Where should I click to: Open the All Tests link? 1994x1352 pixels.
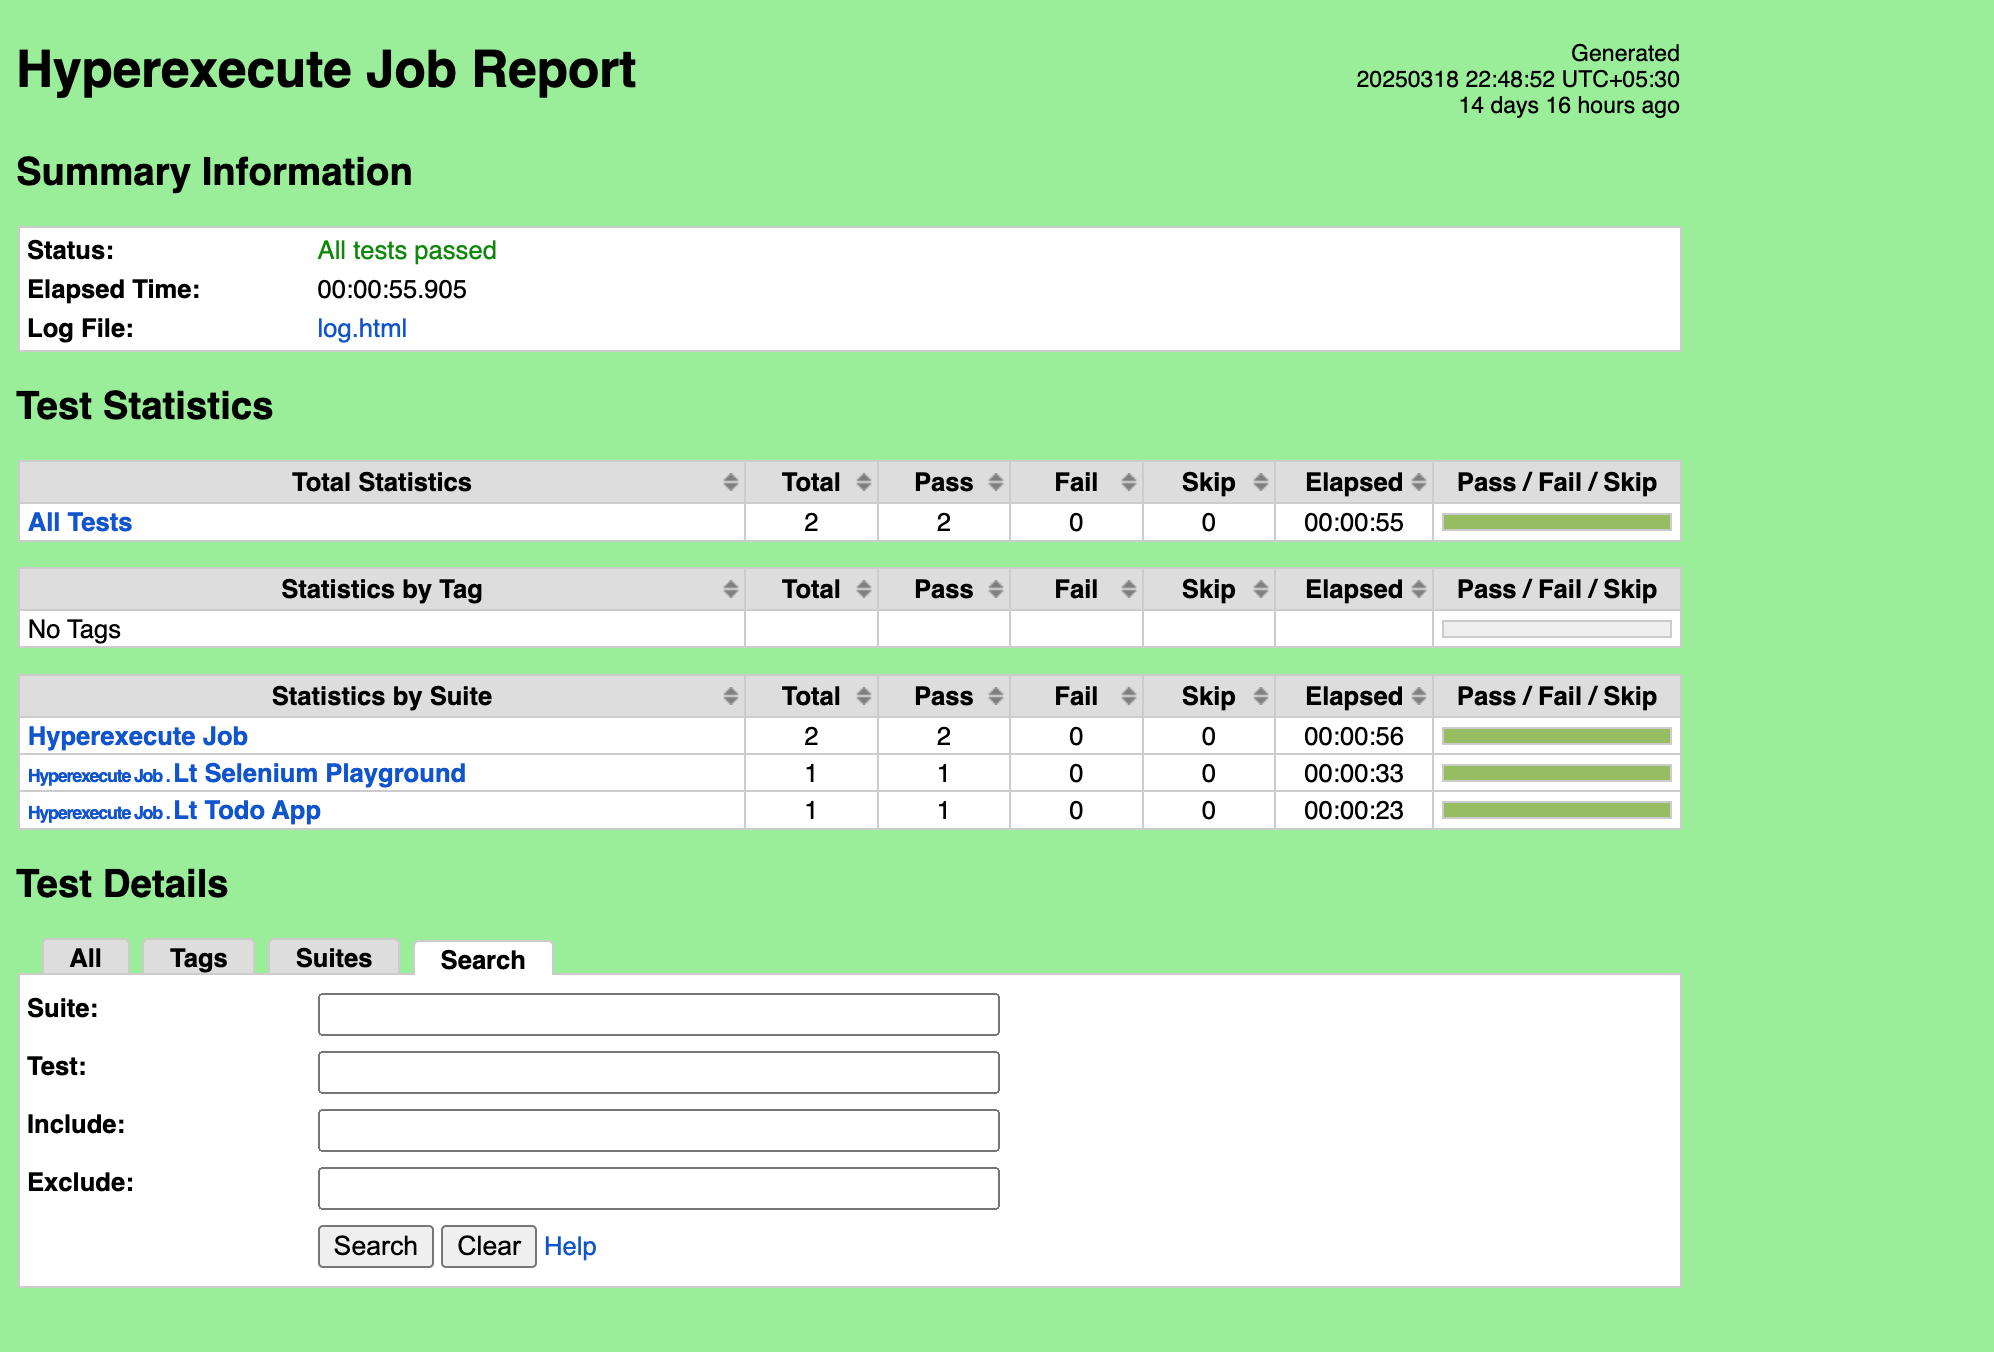point(80,523)
